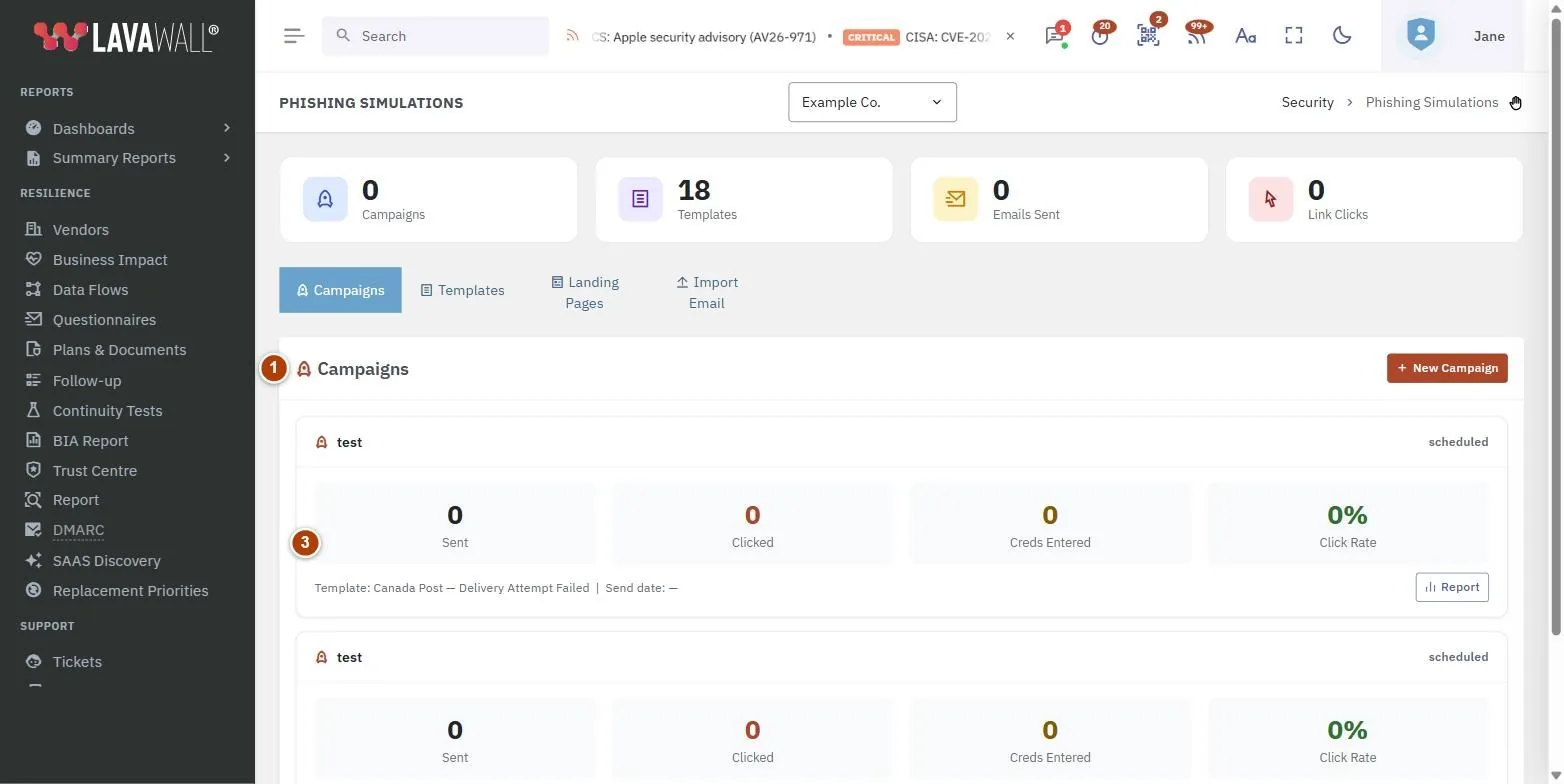Open Business Impact page
1564x784 pixels.
pos(110,259)
